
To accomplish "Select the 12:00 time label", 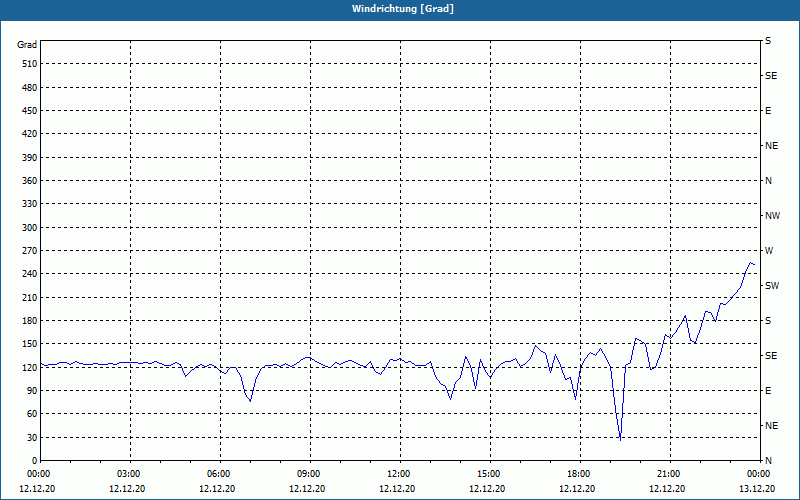I will coord(397,474).
